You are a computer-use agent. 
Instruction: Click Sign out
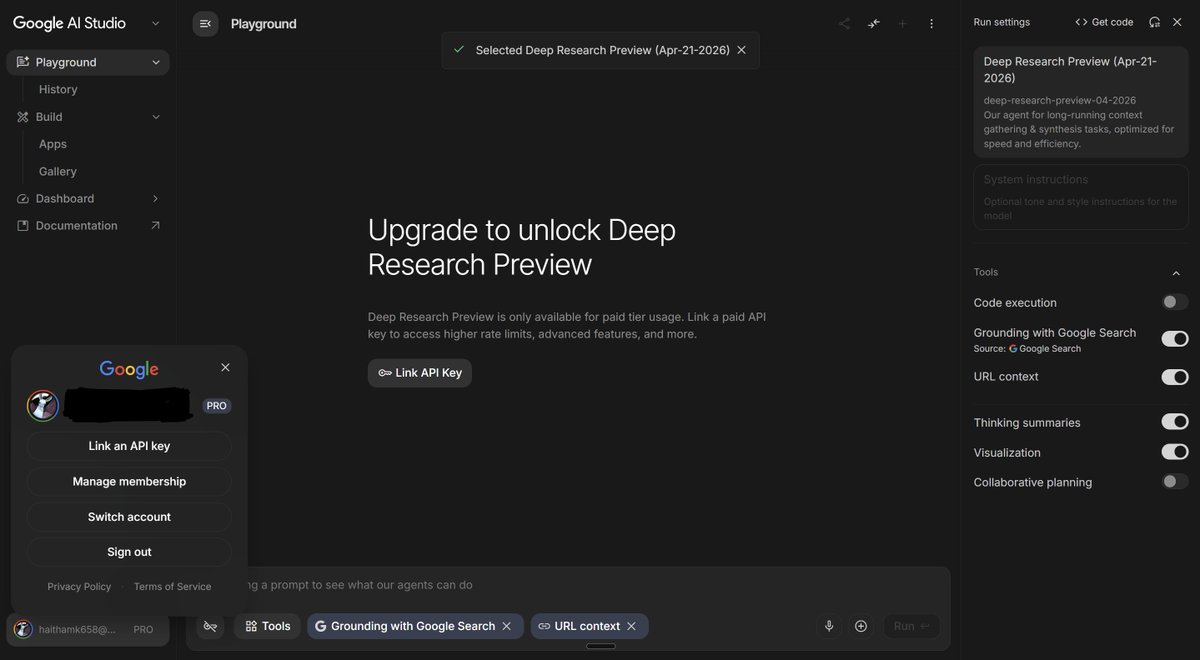pos(129,552)
